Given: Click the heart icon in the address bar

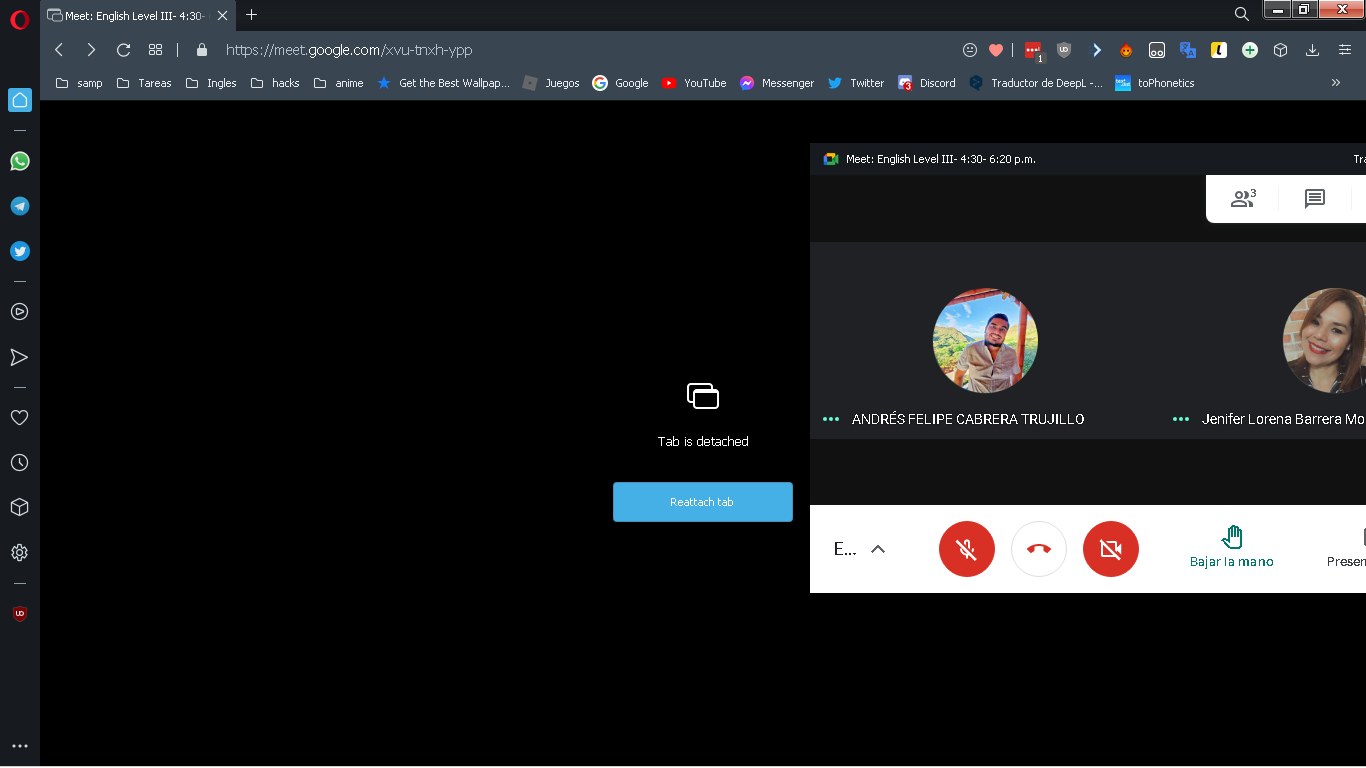Looking at the screenshot, I should pyautogui.click(x=996, y=50).
